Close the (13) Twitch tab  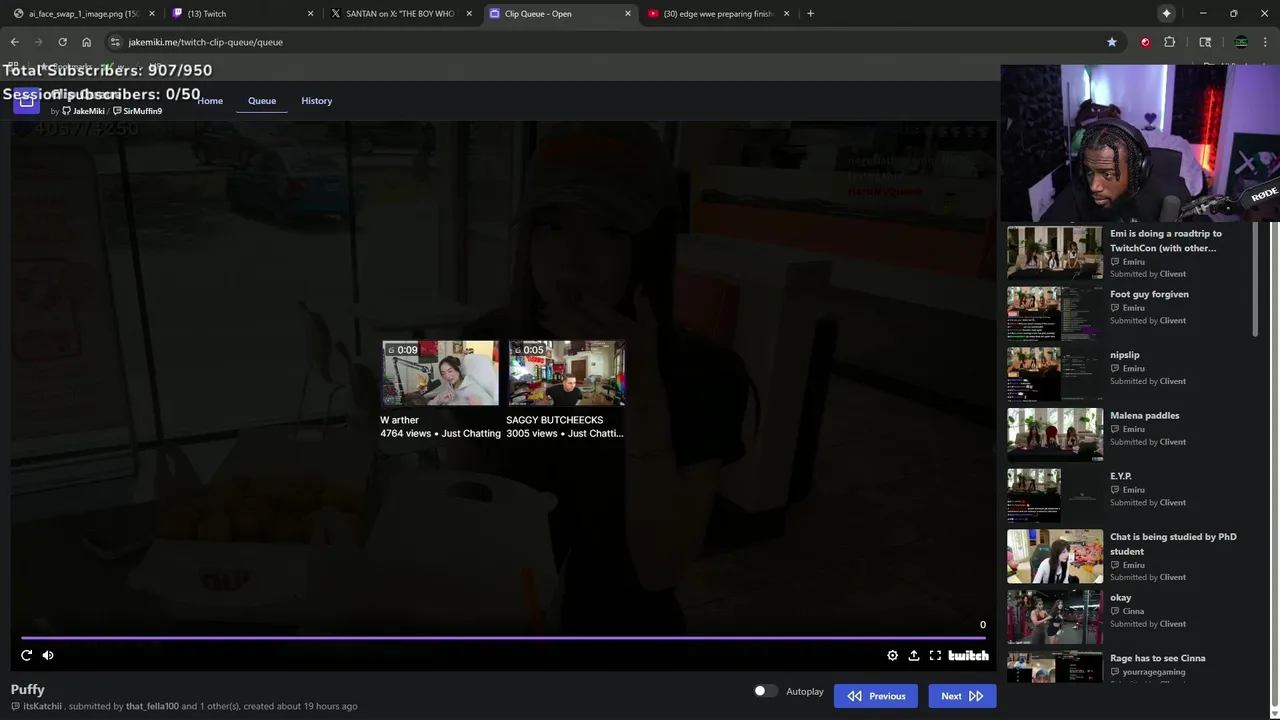310,14
